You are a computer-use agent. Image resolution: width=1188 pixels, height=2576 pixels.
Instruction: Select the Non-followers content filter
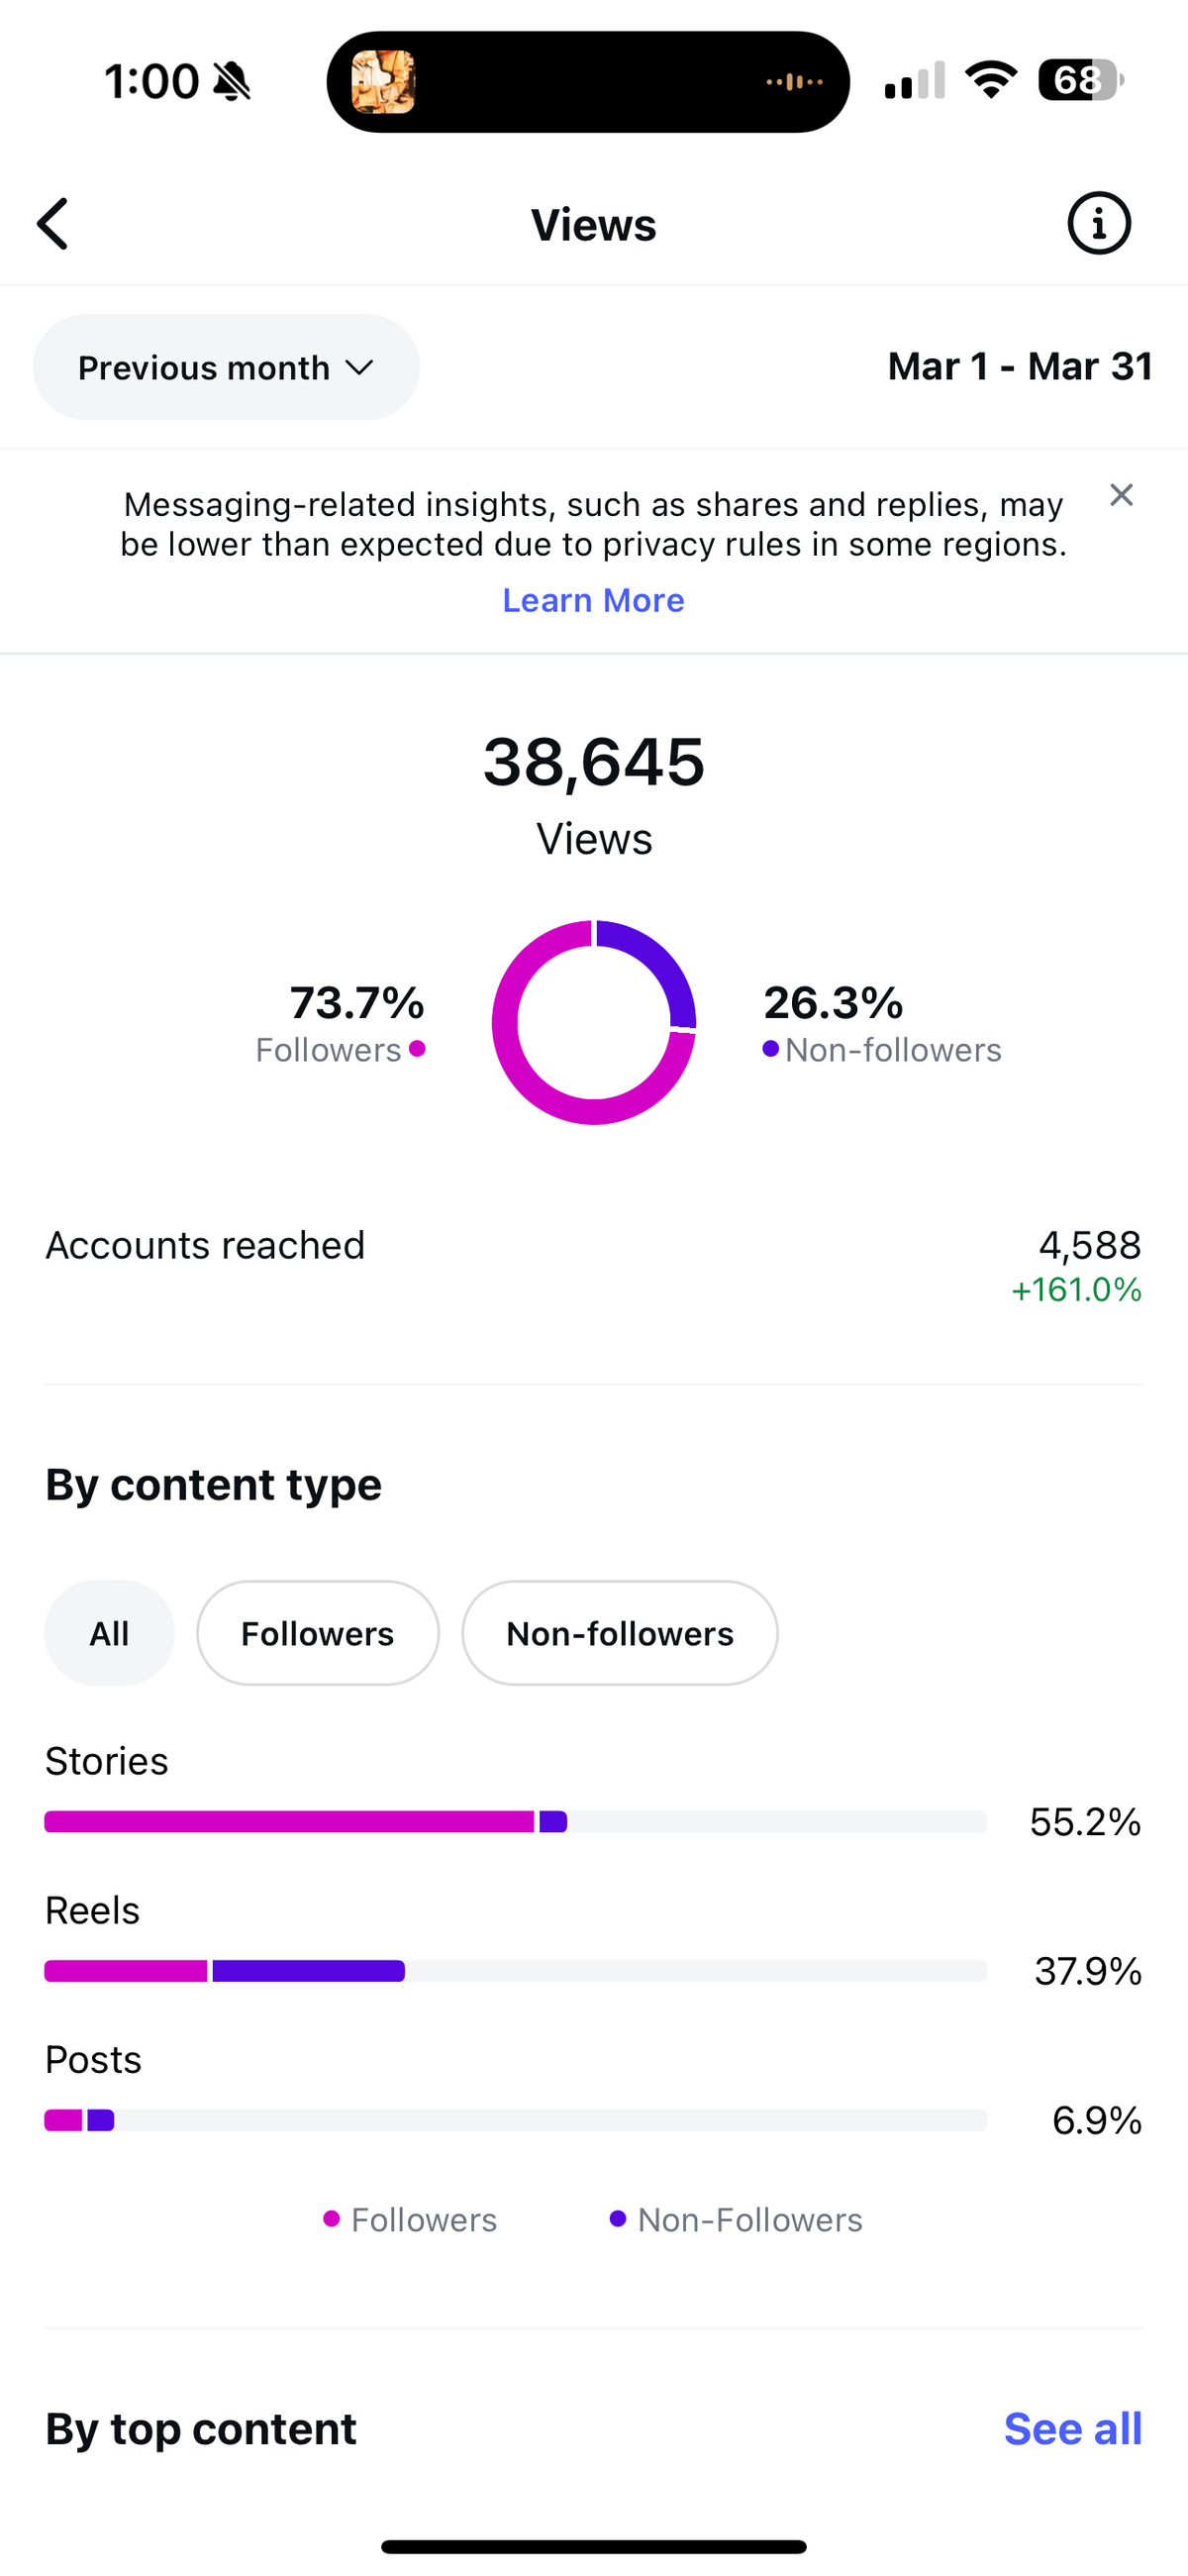tap(620, 1633)
